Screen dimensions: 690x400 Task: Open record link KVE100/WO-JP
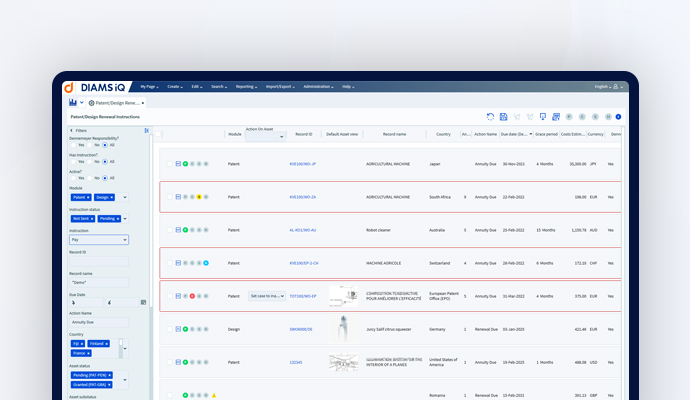tap(303, 164)
